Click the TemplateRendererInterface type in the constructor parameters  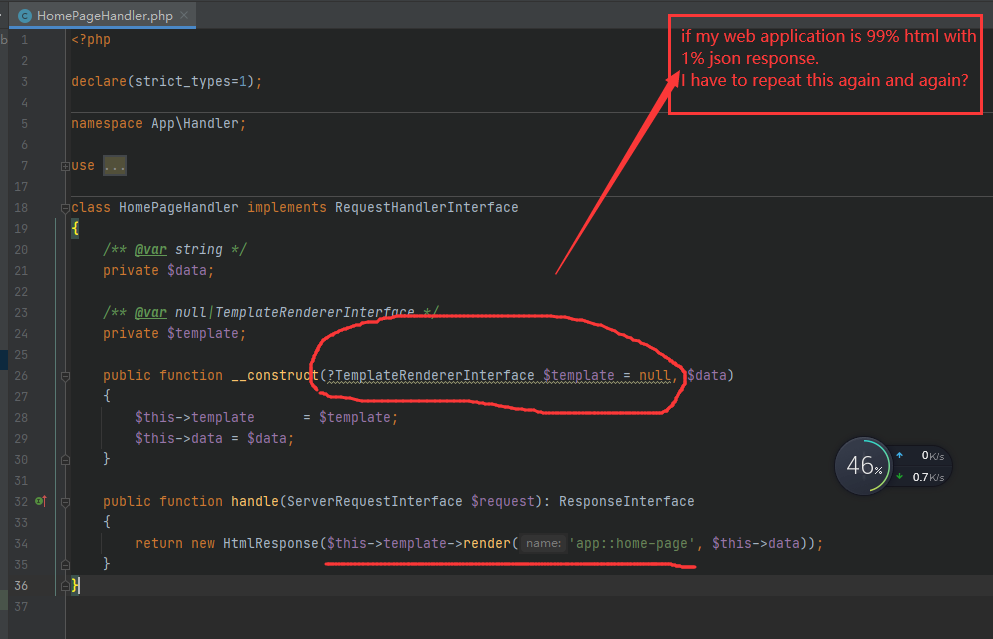pos(434,375)
